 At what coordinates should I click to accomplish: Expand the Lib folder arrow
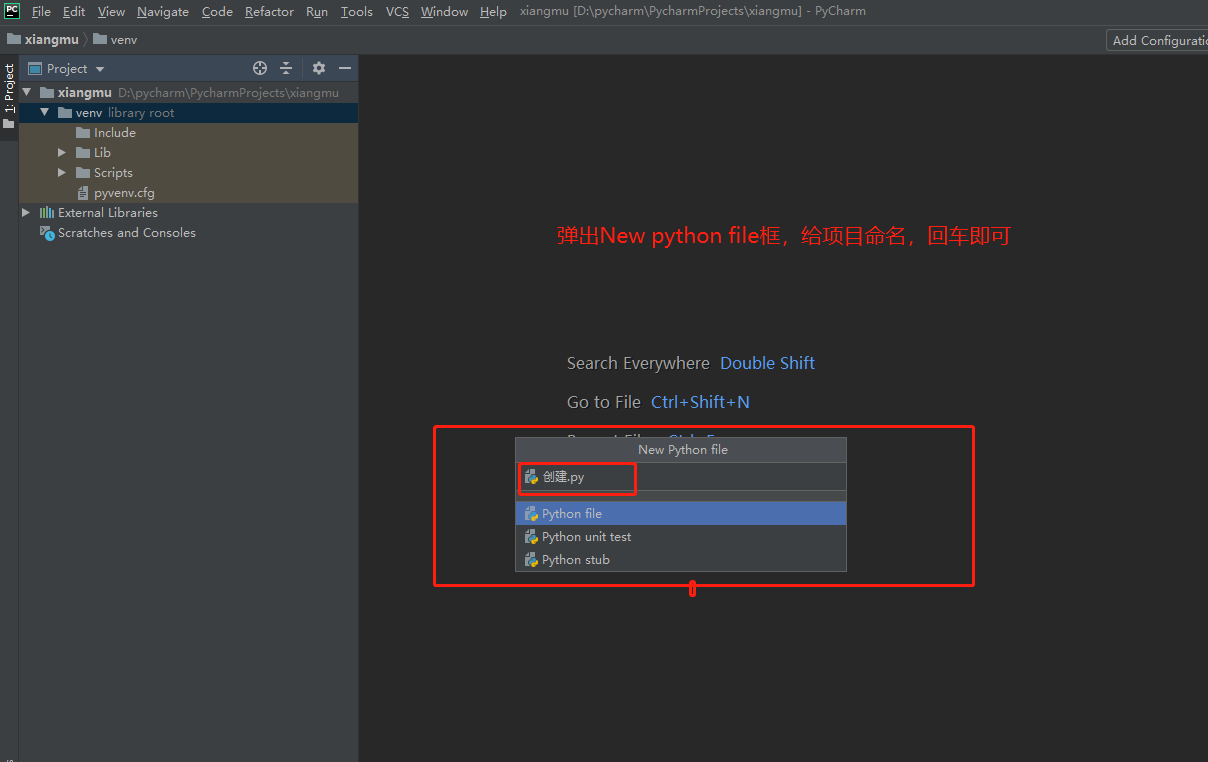(62, 152)
